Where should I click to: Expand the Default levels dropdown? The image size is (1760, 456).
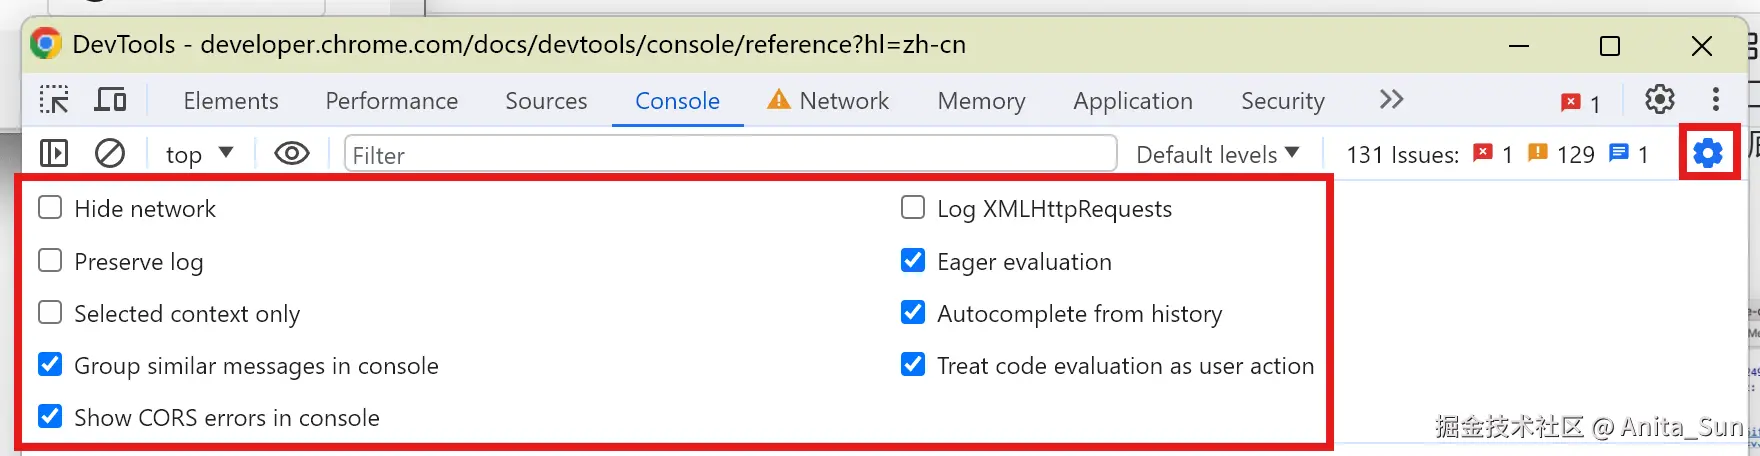[1217, 154]
